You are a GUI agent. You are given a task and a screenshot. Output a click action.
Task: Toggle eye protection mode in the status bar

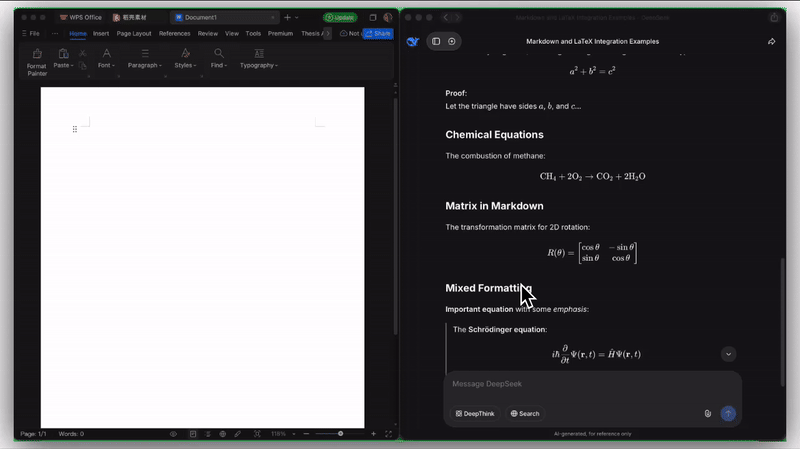(174, 434)
